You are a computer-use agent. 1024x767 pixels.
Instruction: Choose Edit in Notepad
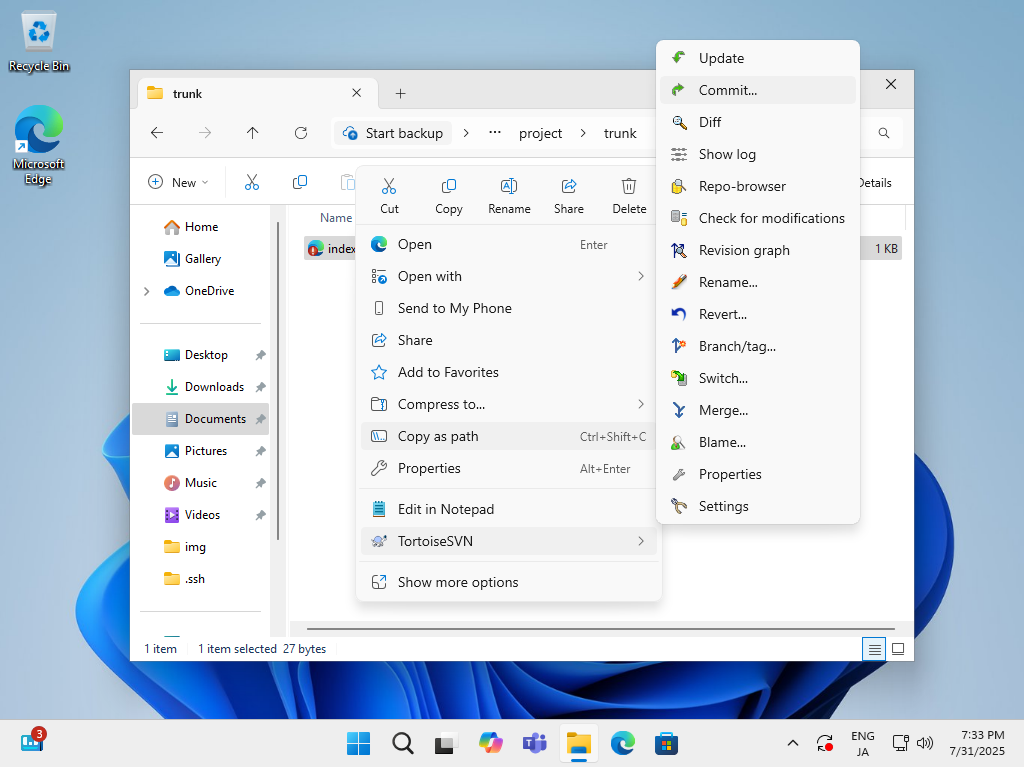[x=508, y=509]
